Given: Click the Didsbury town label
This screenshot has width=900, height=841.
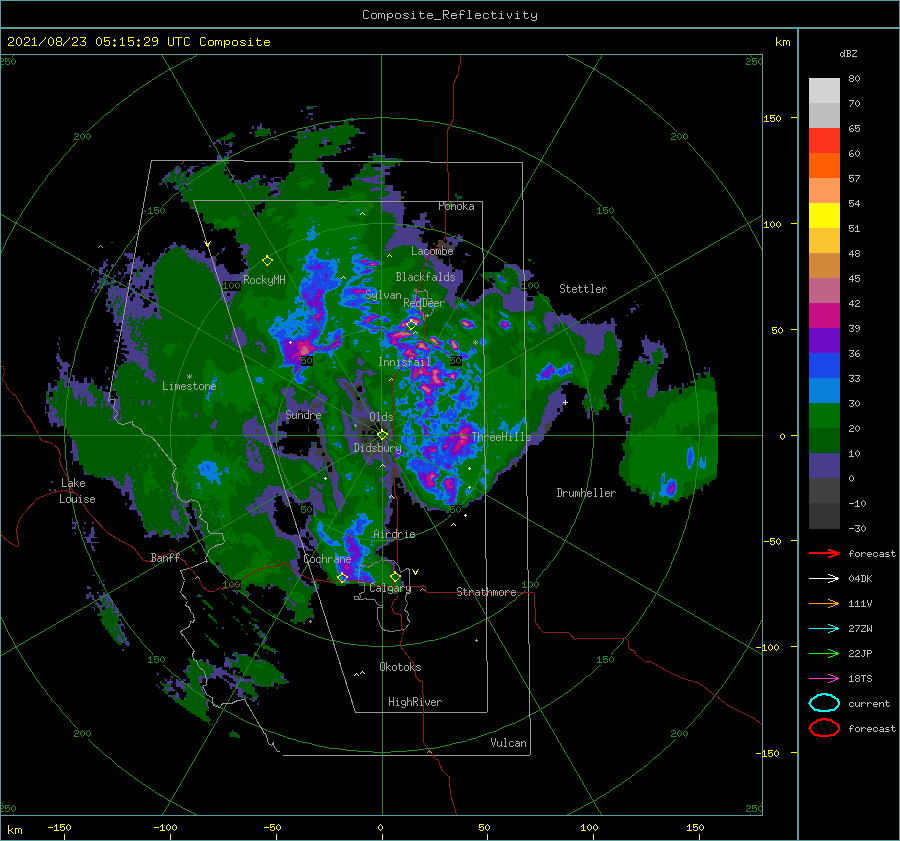Looking at the screenshot, I should click(378, 448).
